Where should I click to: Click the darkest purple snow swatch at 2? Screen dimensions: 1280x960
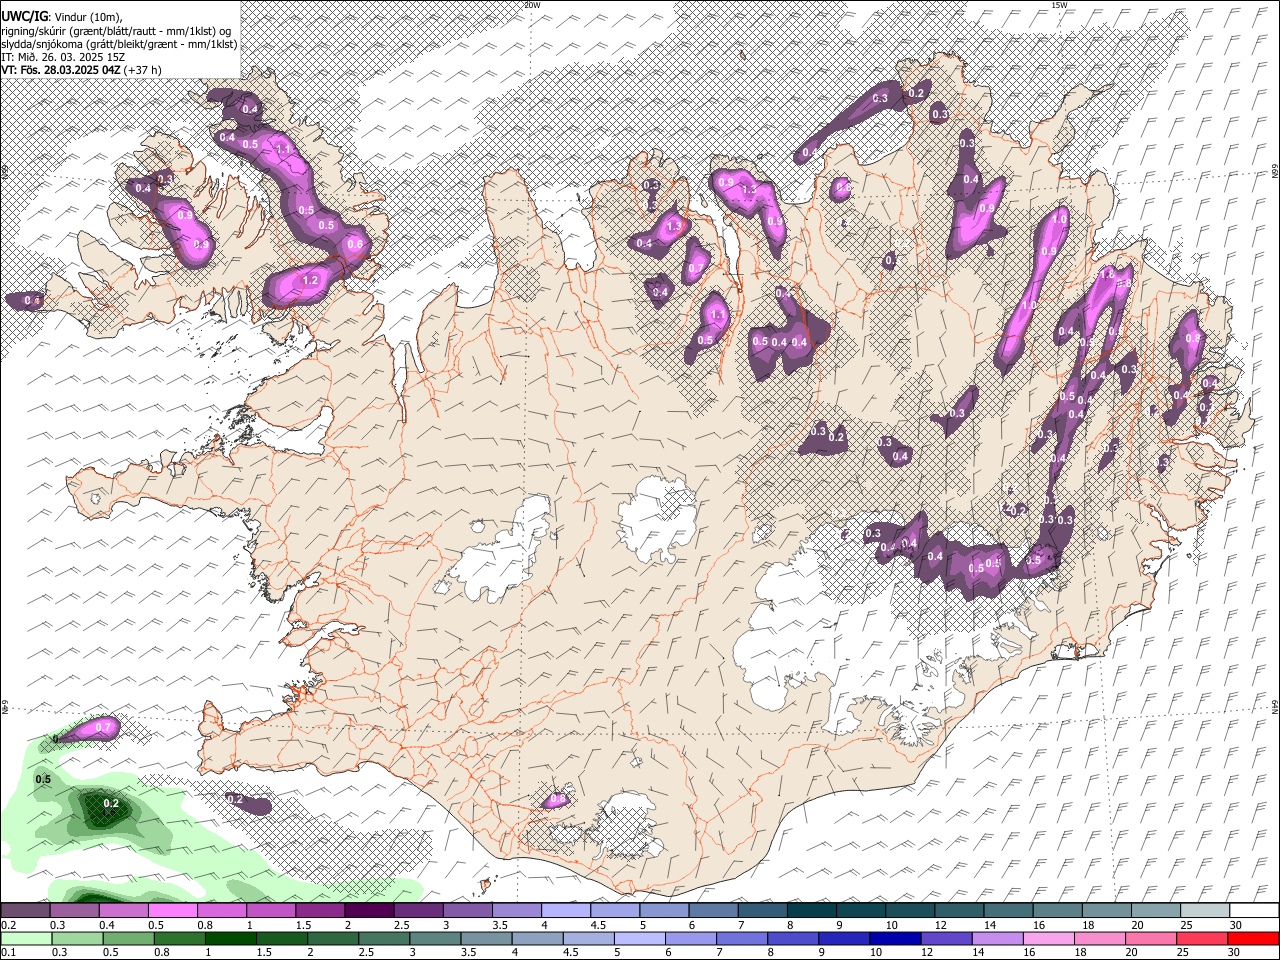point(368,910)
